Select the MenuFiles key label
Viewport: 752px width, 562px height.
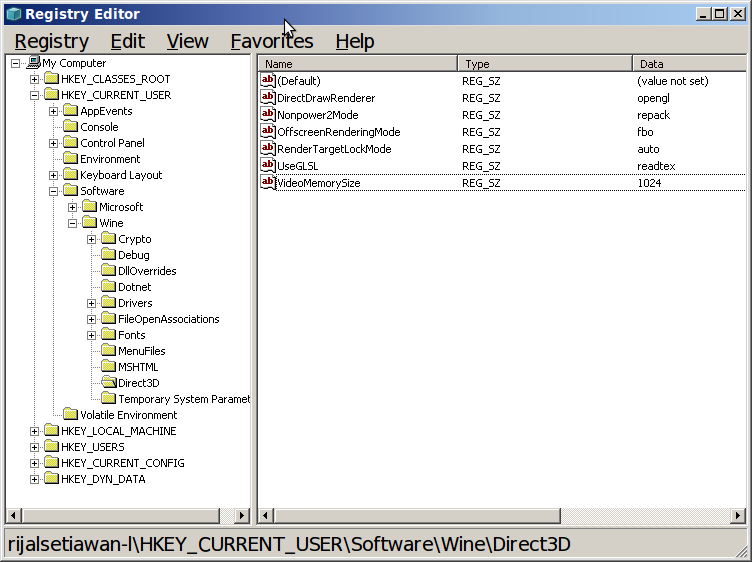tap(141, 351)
